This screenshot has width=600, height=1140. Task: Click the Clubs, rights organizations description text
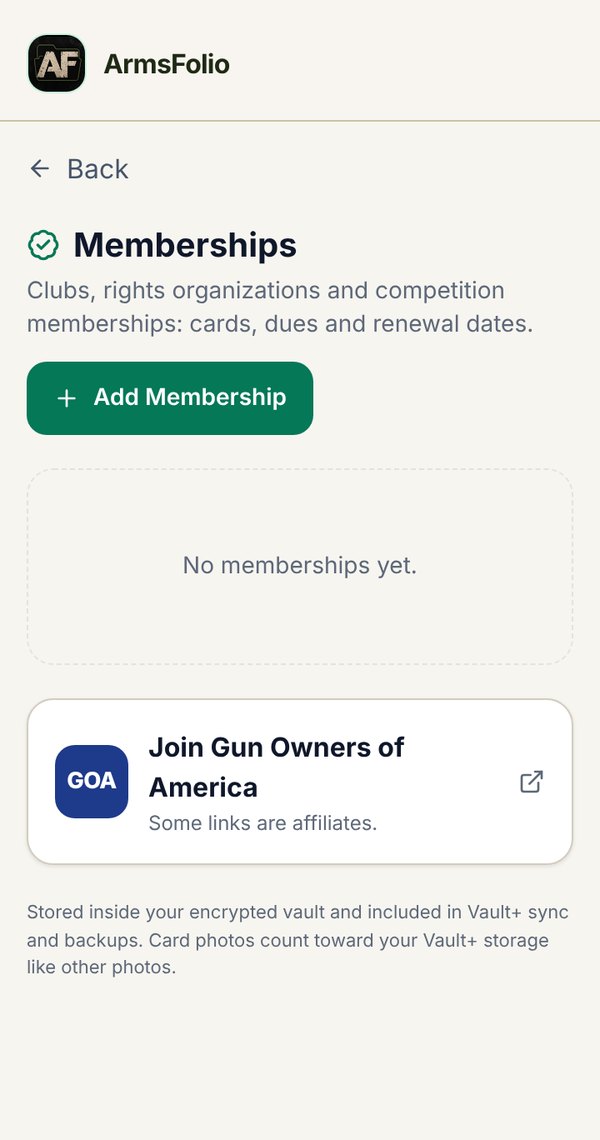[x=281, y=307]
